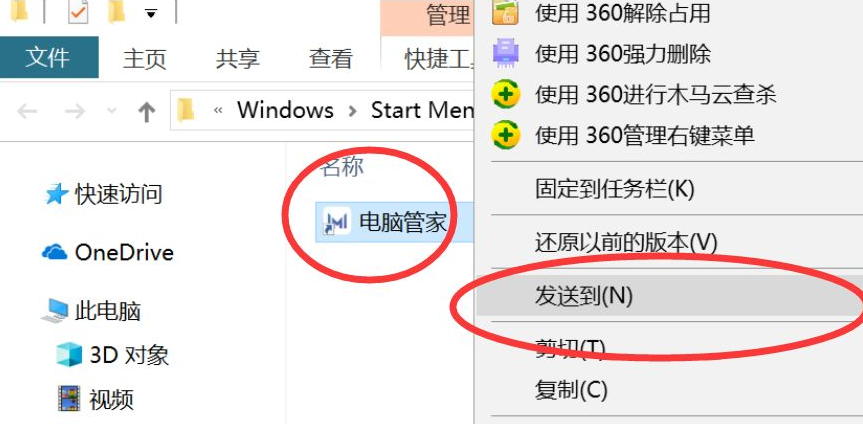This screenshot has height=424, width=863.
Task: Click the 360 trojan cloud scan icon
Action: (505, 95)
